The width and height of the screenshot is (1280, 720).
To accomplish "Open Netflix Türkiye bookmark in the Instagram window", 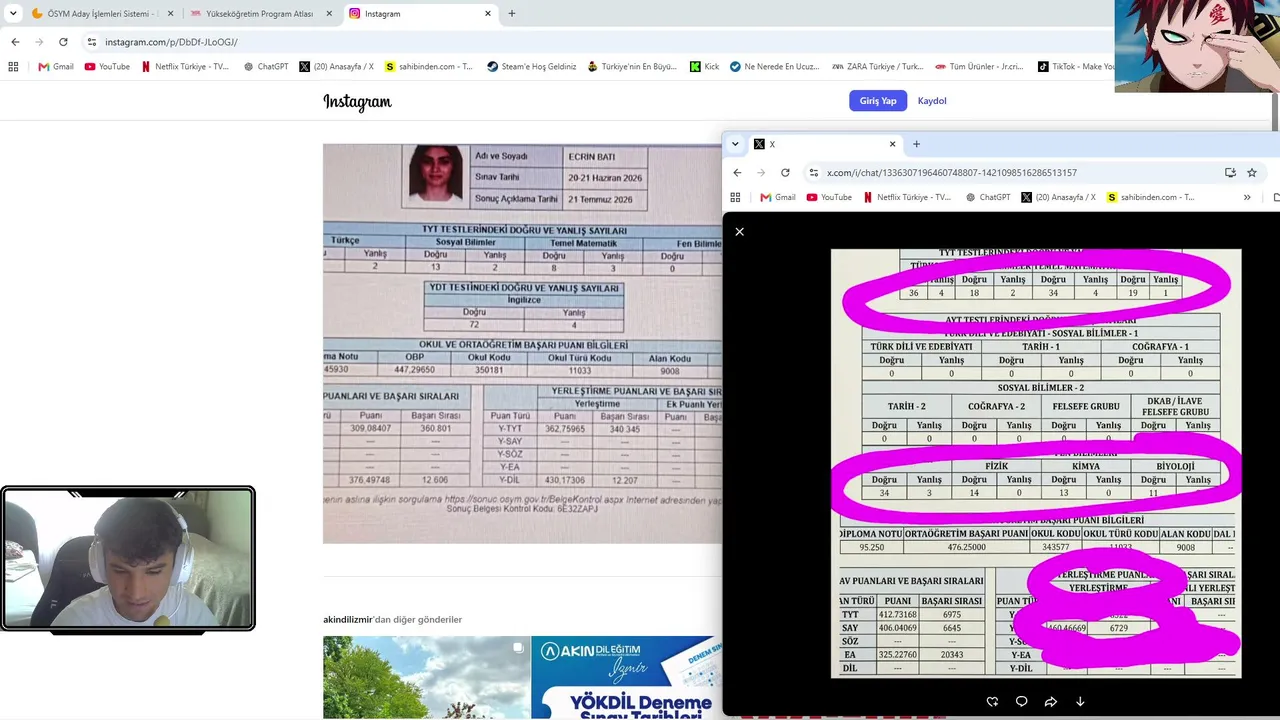I will click(185, 67).
